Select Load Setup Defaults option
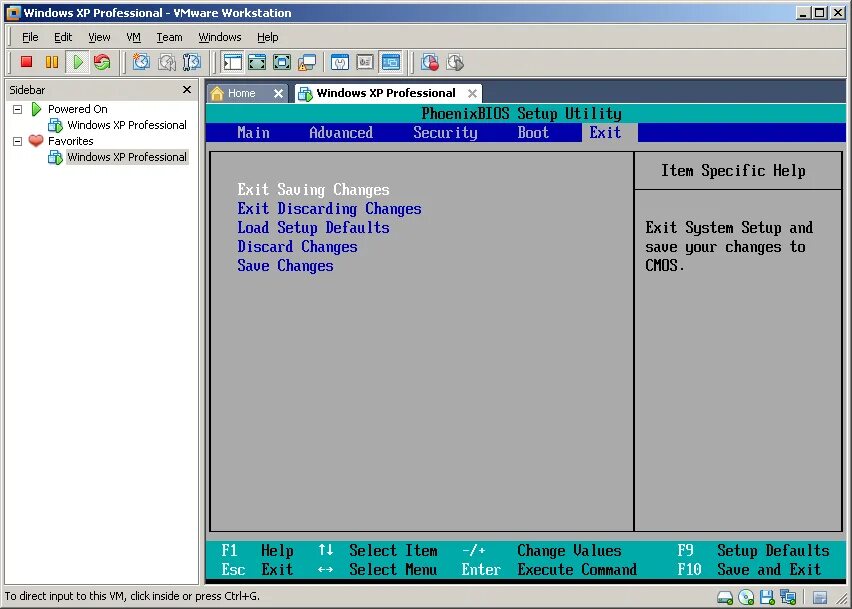Viewport: 852px width, 609px height. pyautogui.click(x=313, y=228)
